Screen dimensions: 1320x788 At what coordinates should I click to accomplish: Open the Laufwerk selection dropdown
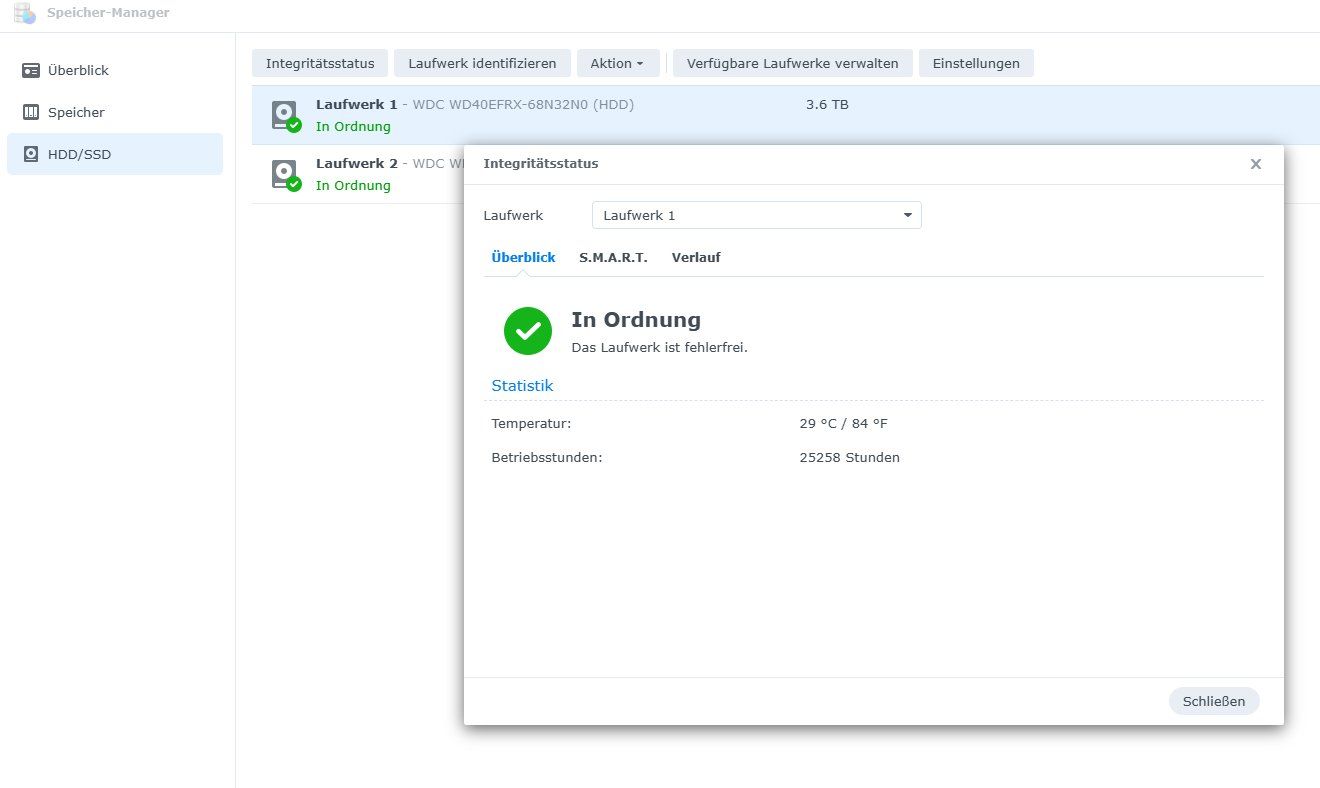(757, 215)
